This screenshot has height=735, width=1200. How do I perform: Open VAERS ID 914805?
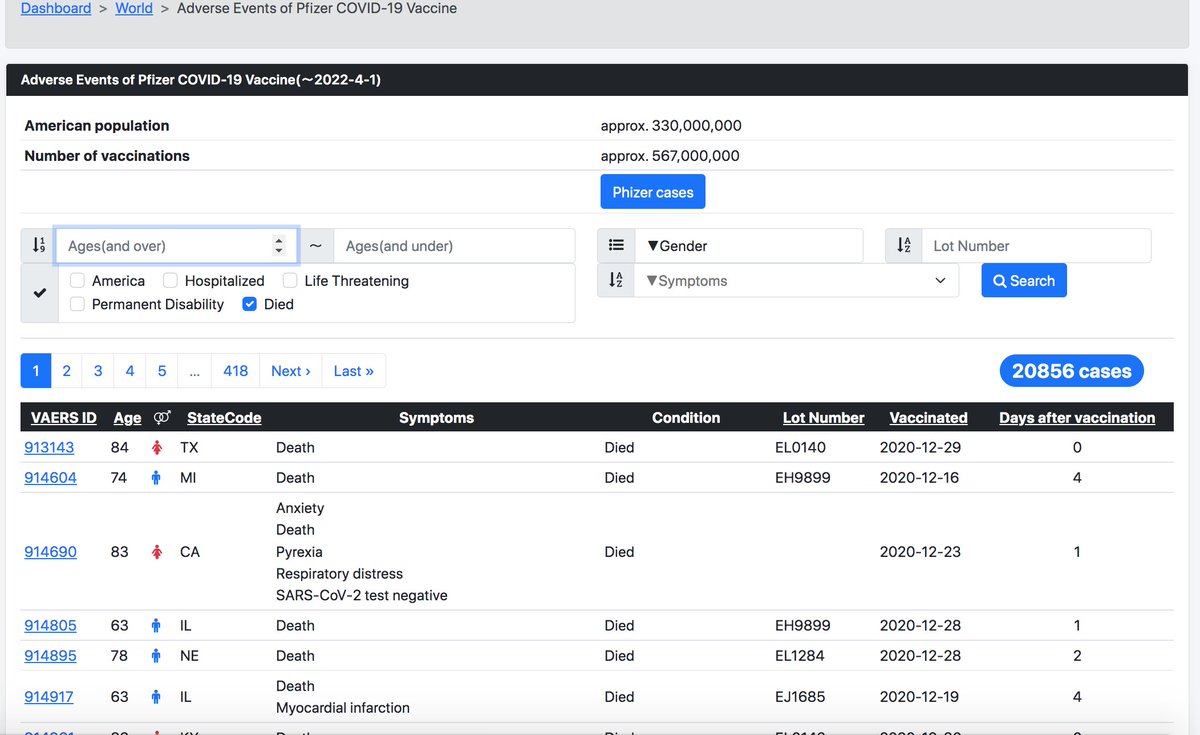coord(50,626)
